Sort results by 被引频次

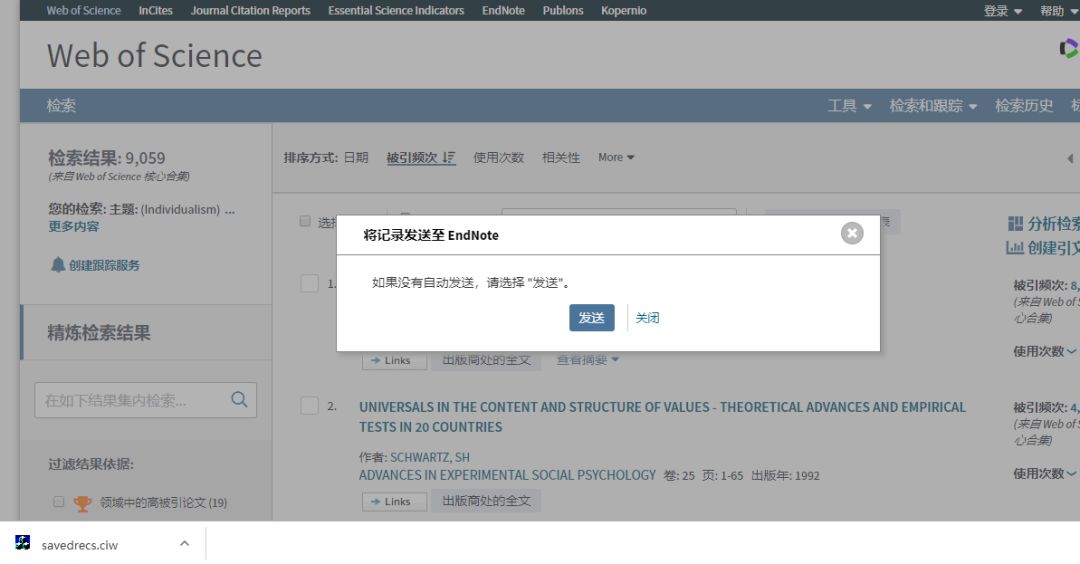pyautogui.click(x=412, y=158)
